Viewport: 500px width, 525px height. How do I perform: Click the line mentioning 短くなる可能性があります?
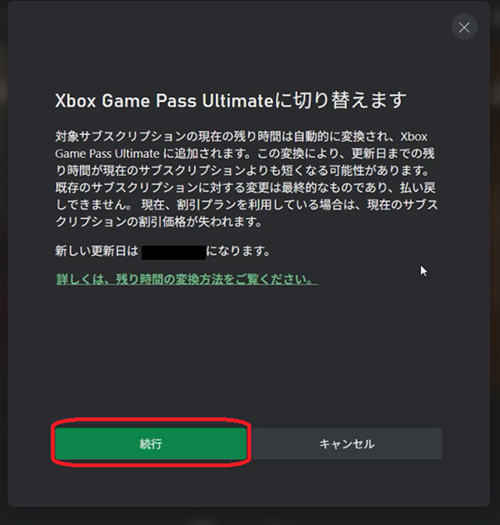[x=242, y=171]
